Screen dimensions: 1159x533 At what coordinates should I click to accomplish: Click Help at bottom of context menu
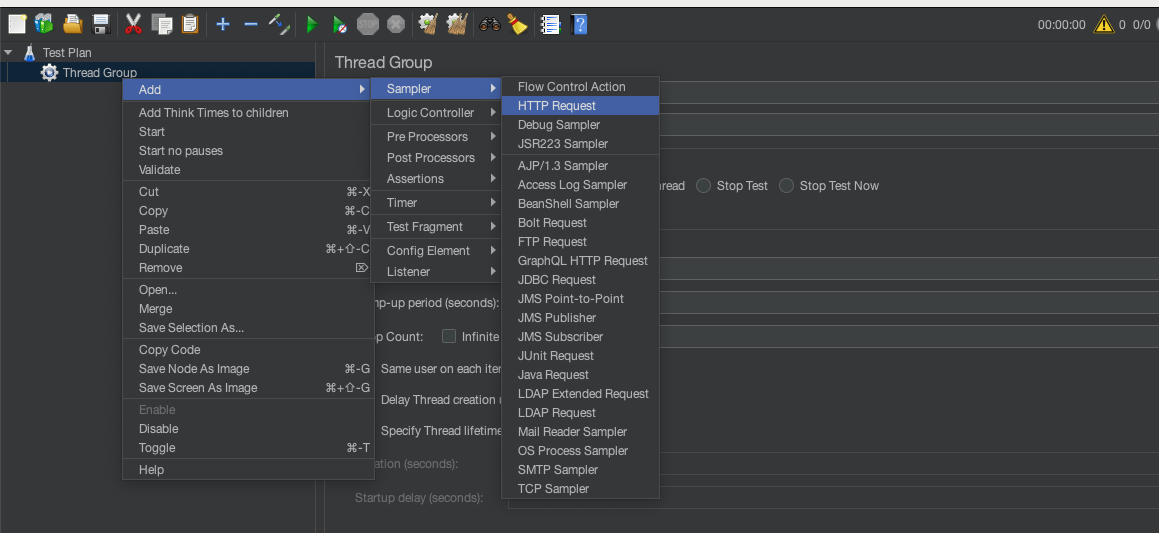[248, 470]
